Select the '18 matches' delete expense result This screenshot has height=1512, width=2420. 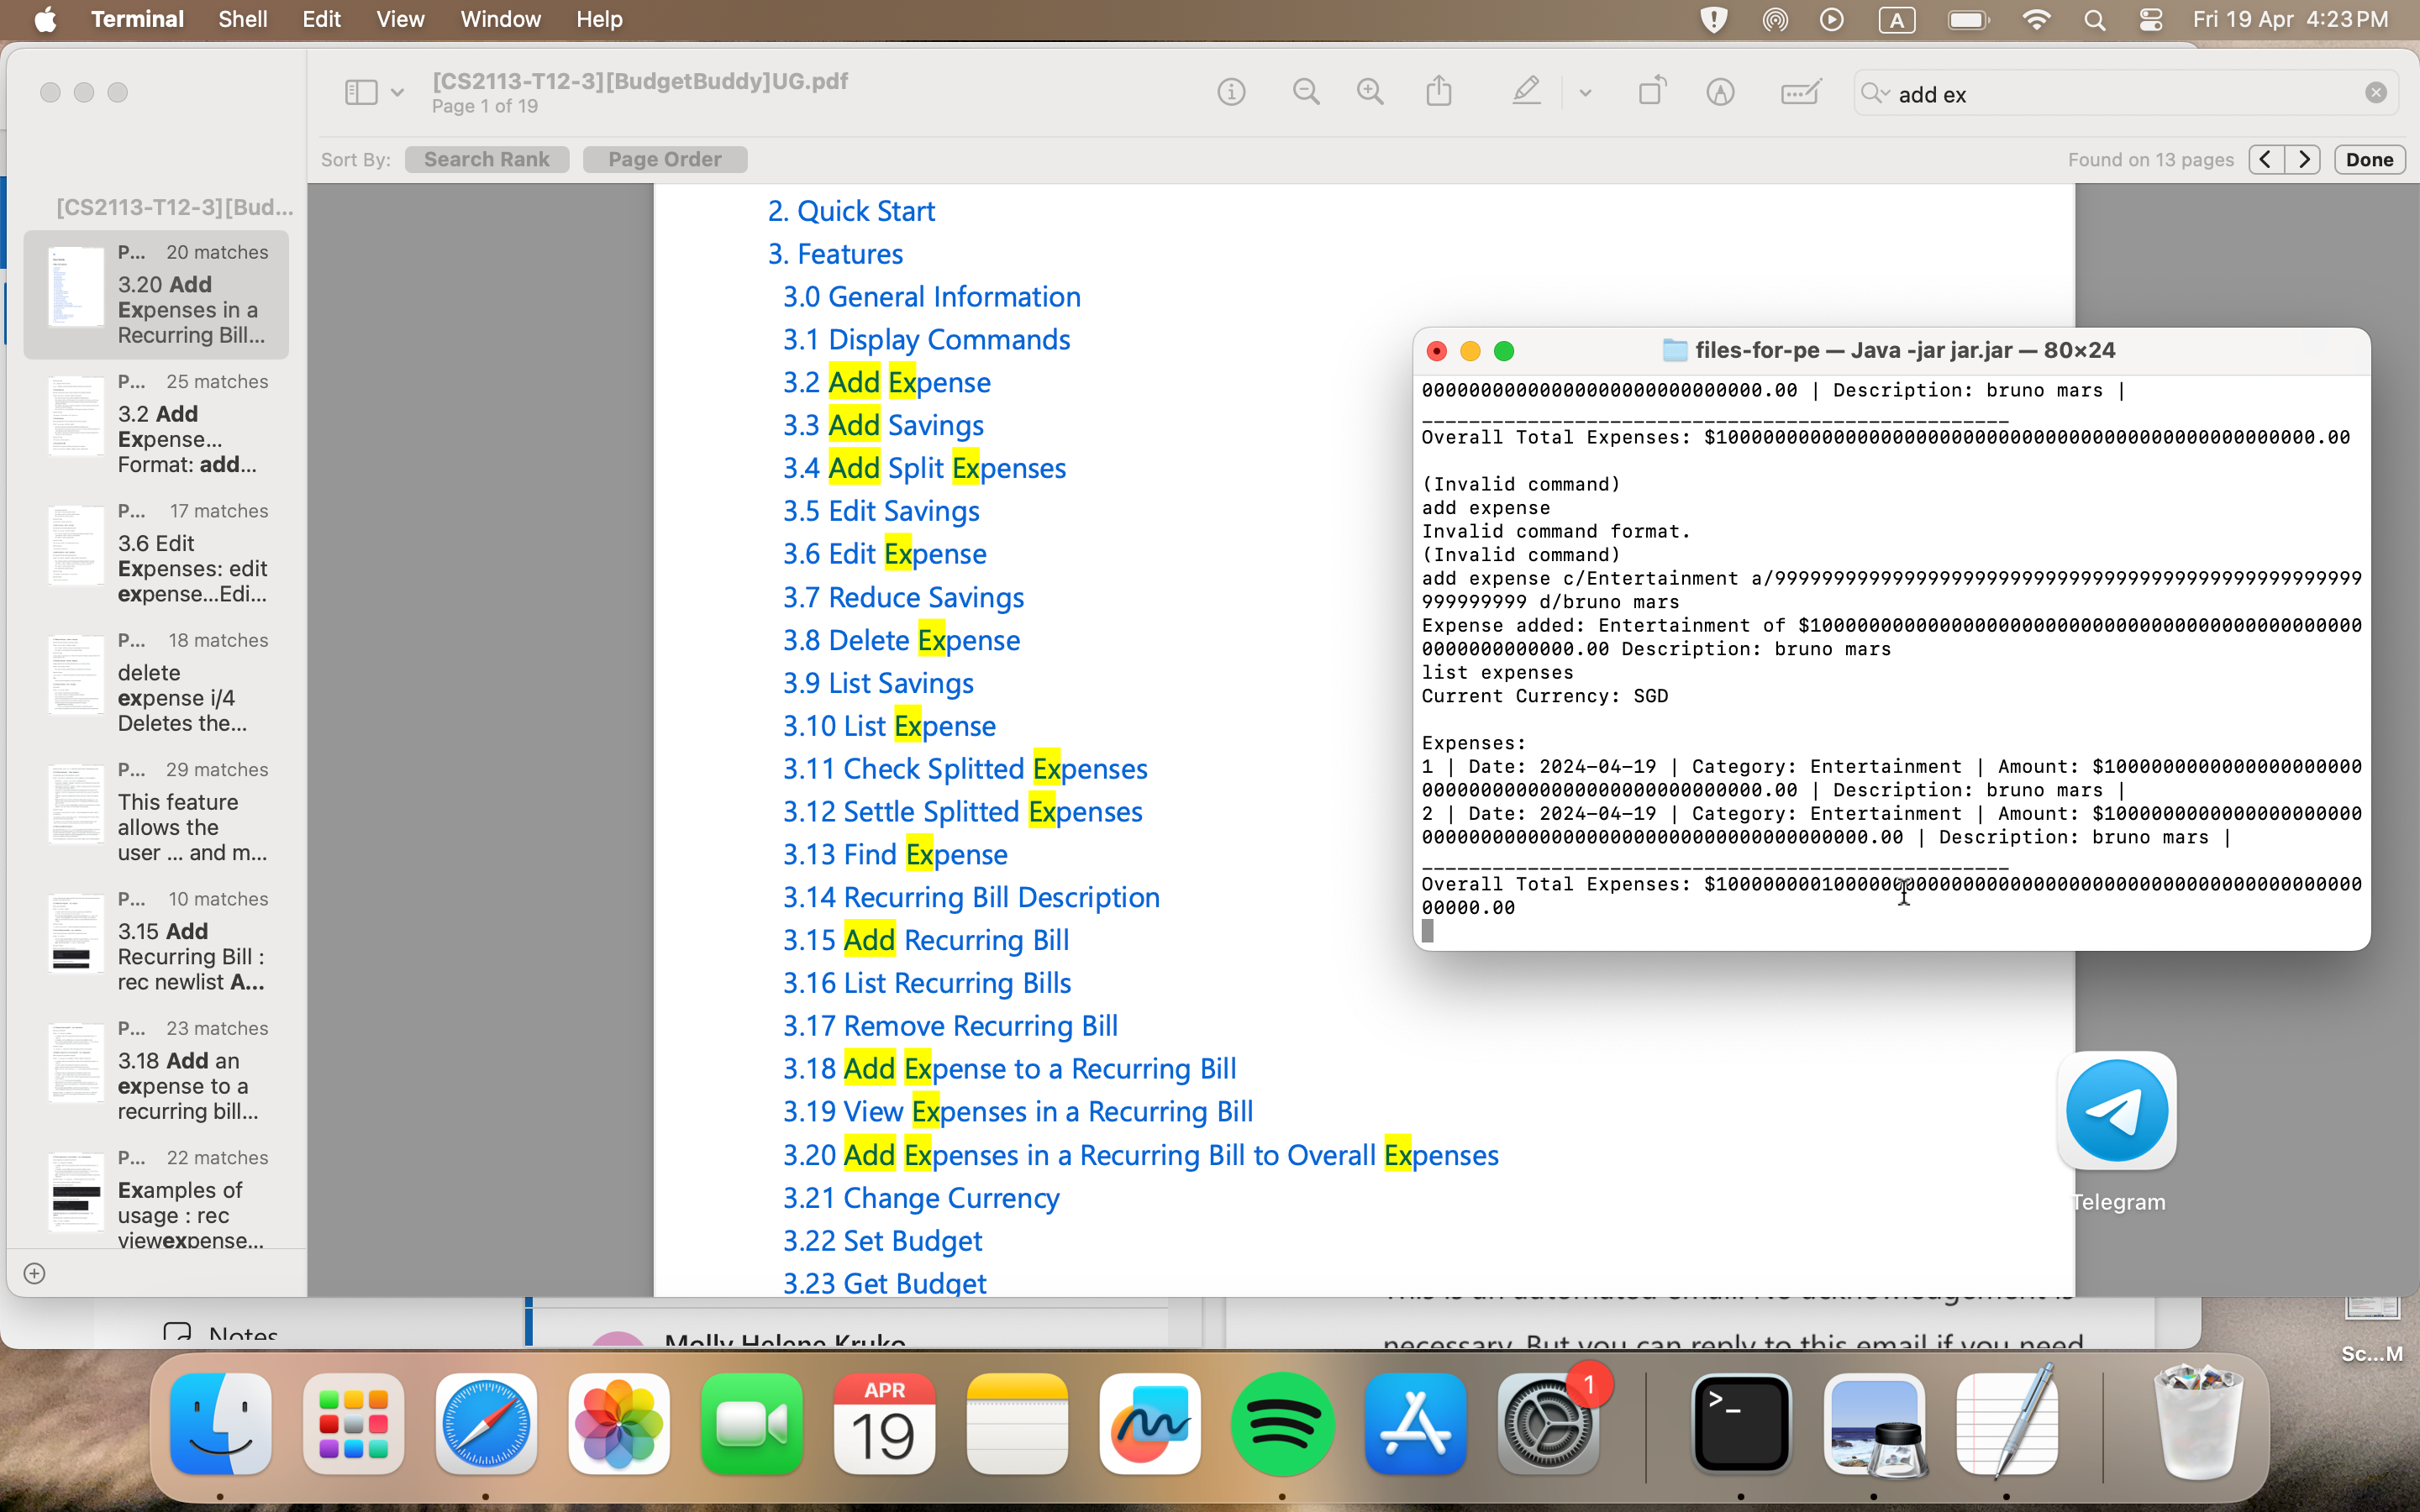coord(156,682)
